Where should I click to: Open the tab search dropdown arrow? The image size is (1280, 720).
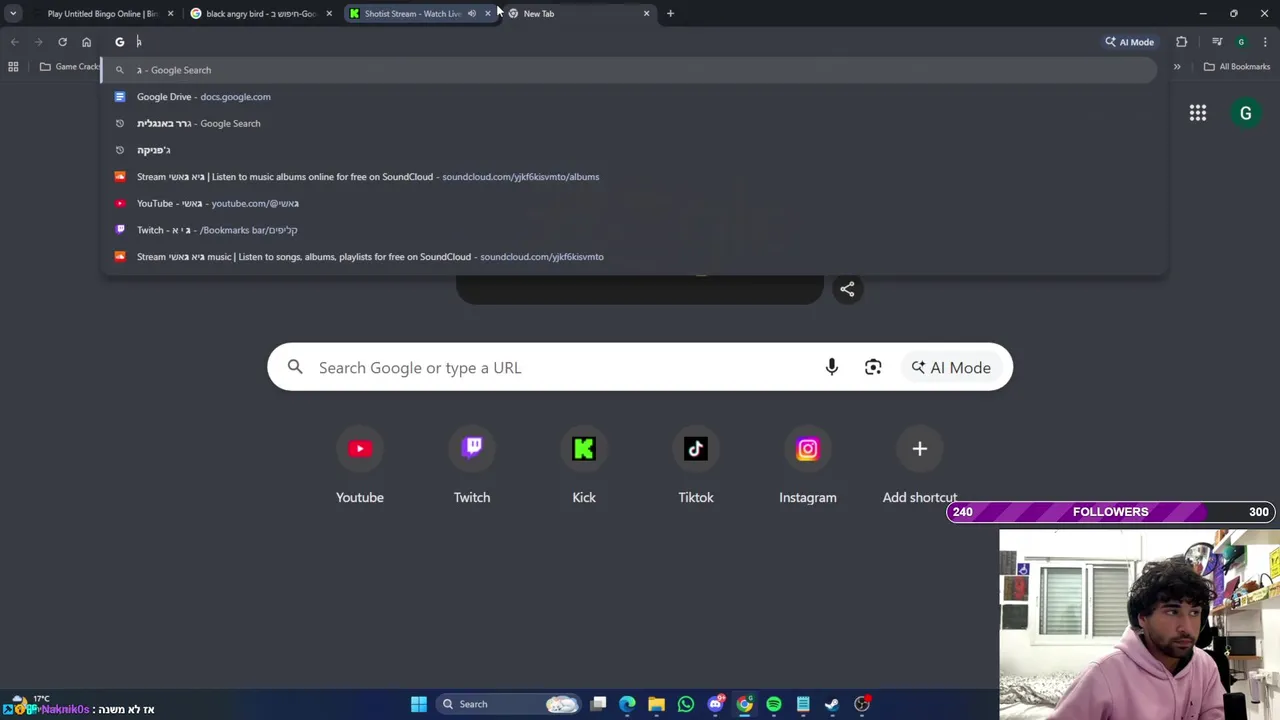tap(13, 14)
